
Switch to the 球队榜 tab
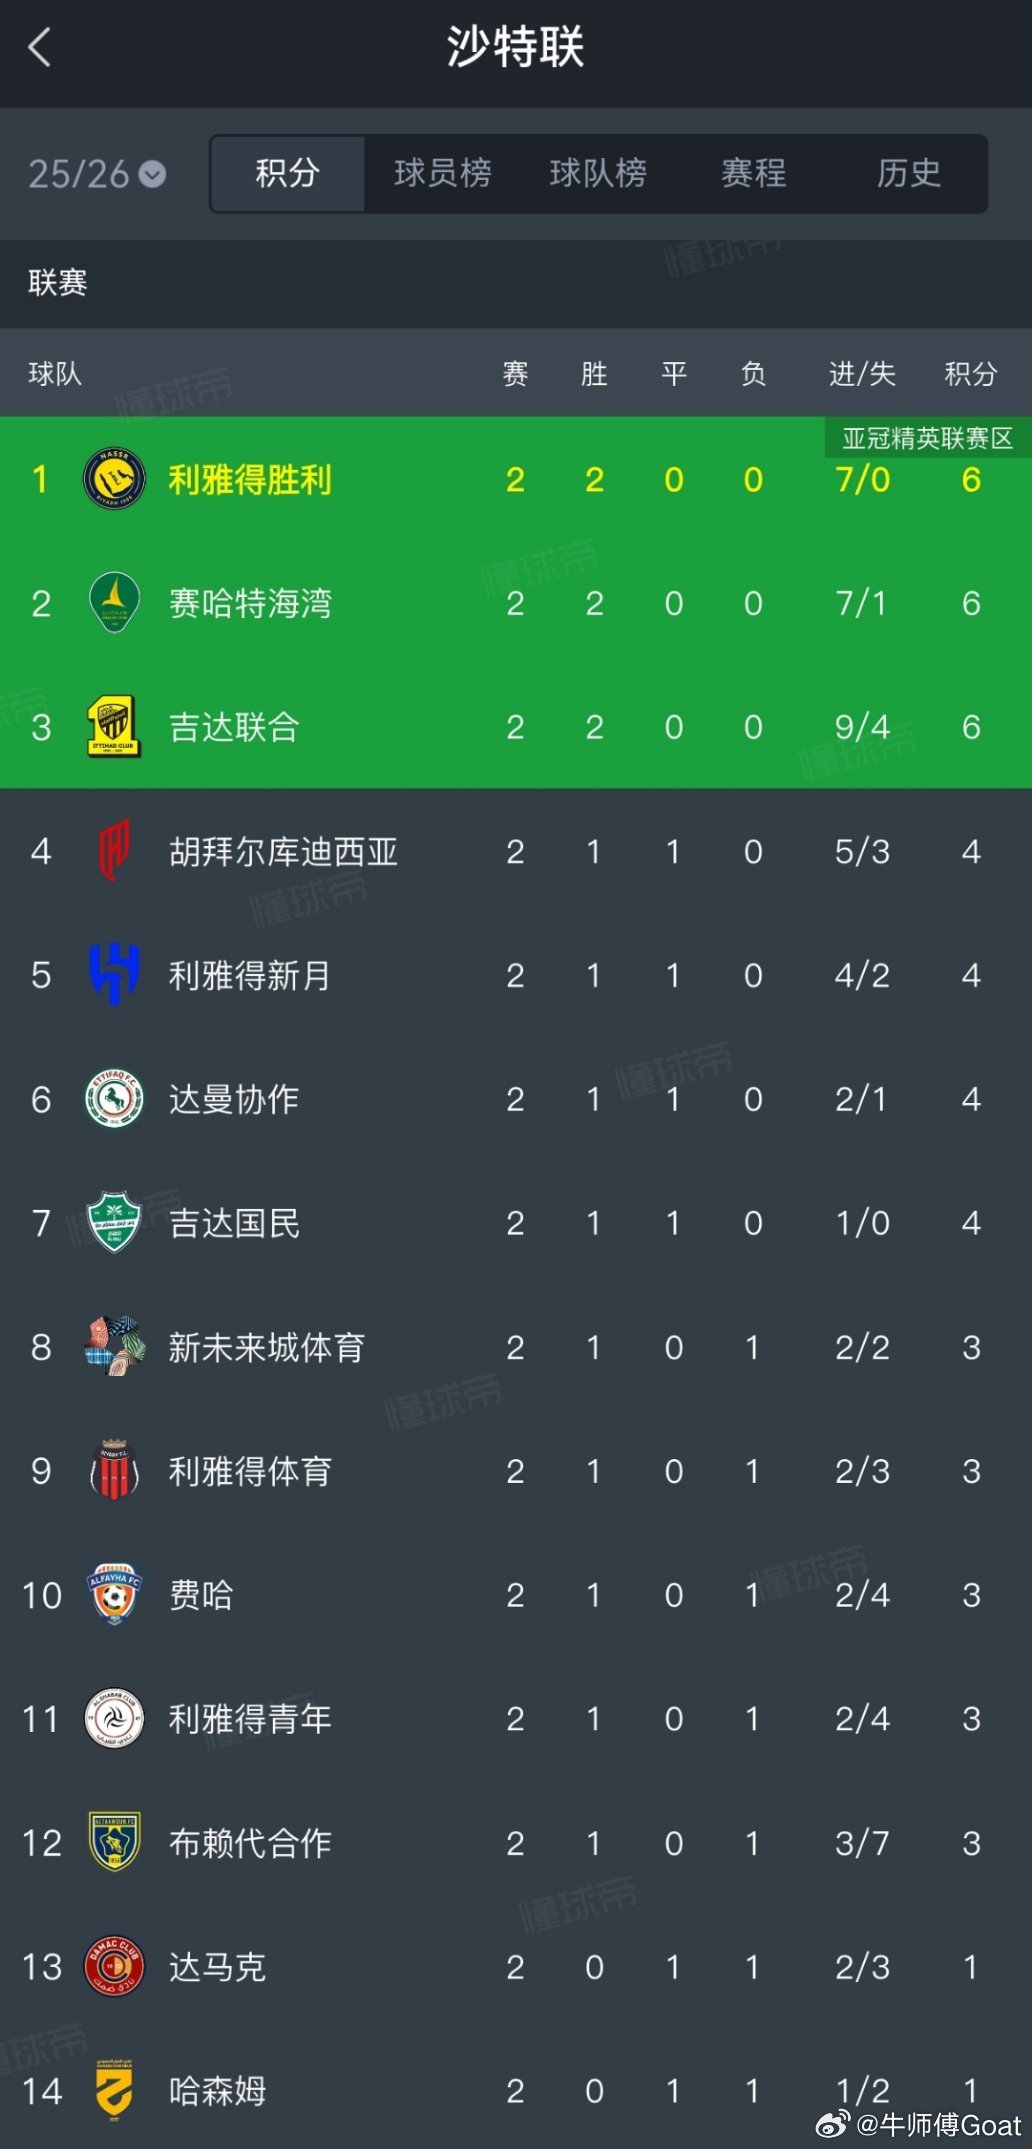(x=598, y=173)
